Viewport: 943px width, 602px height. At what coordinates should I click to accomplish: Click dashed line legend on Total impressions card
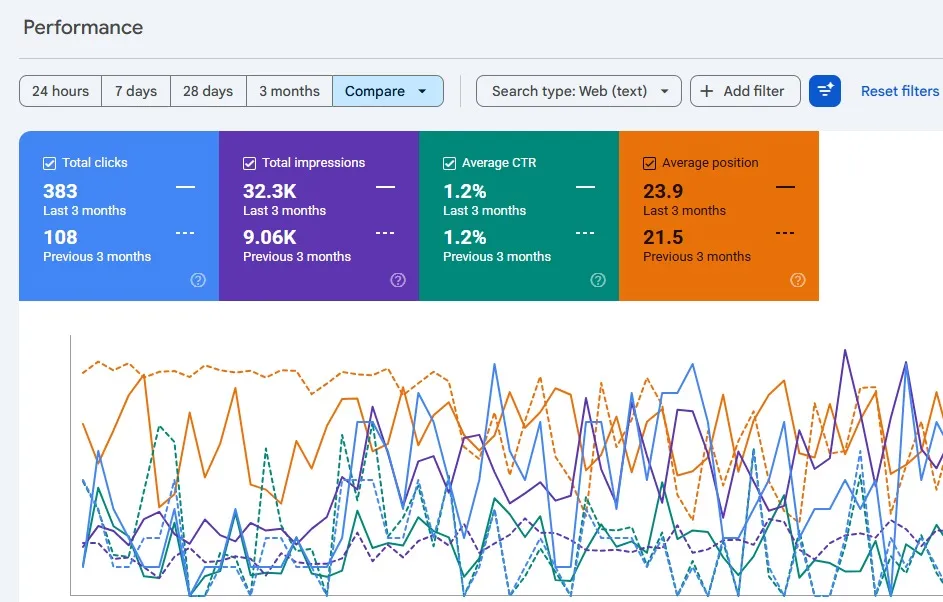385,233
